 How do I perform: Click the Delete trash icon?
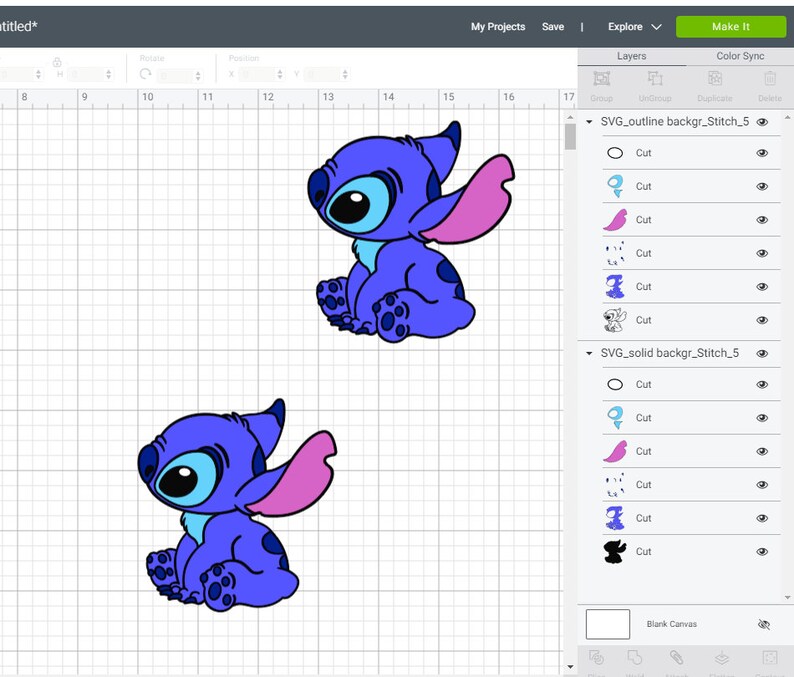[770, 79]
